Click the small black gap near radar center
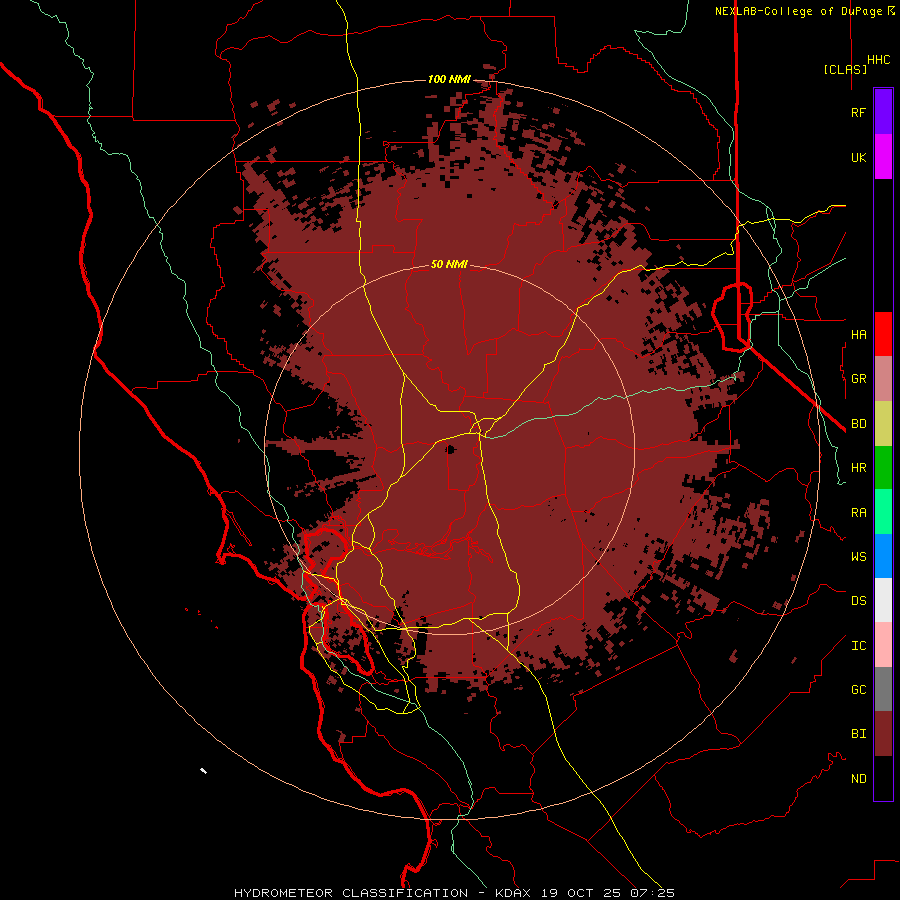 point(450,449)
